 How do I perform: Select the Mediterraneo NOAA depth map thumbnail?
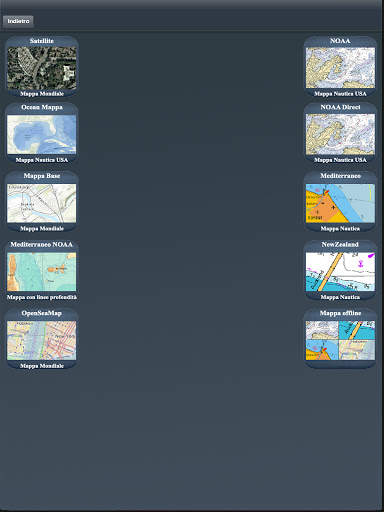[x=42, y=272]
